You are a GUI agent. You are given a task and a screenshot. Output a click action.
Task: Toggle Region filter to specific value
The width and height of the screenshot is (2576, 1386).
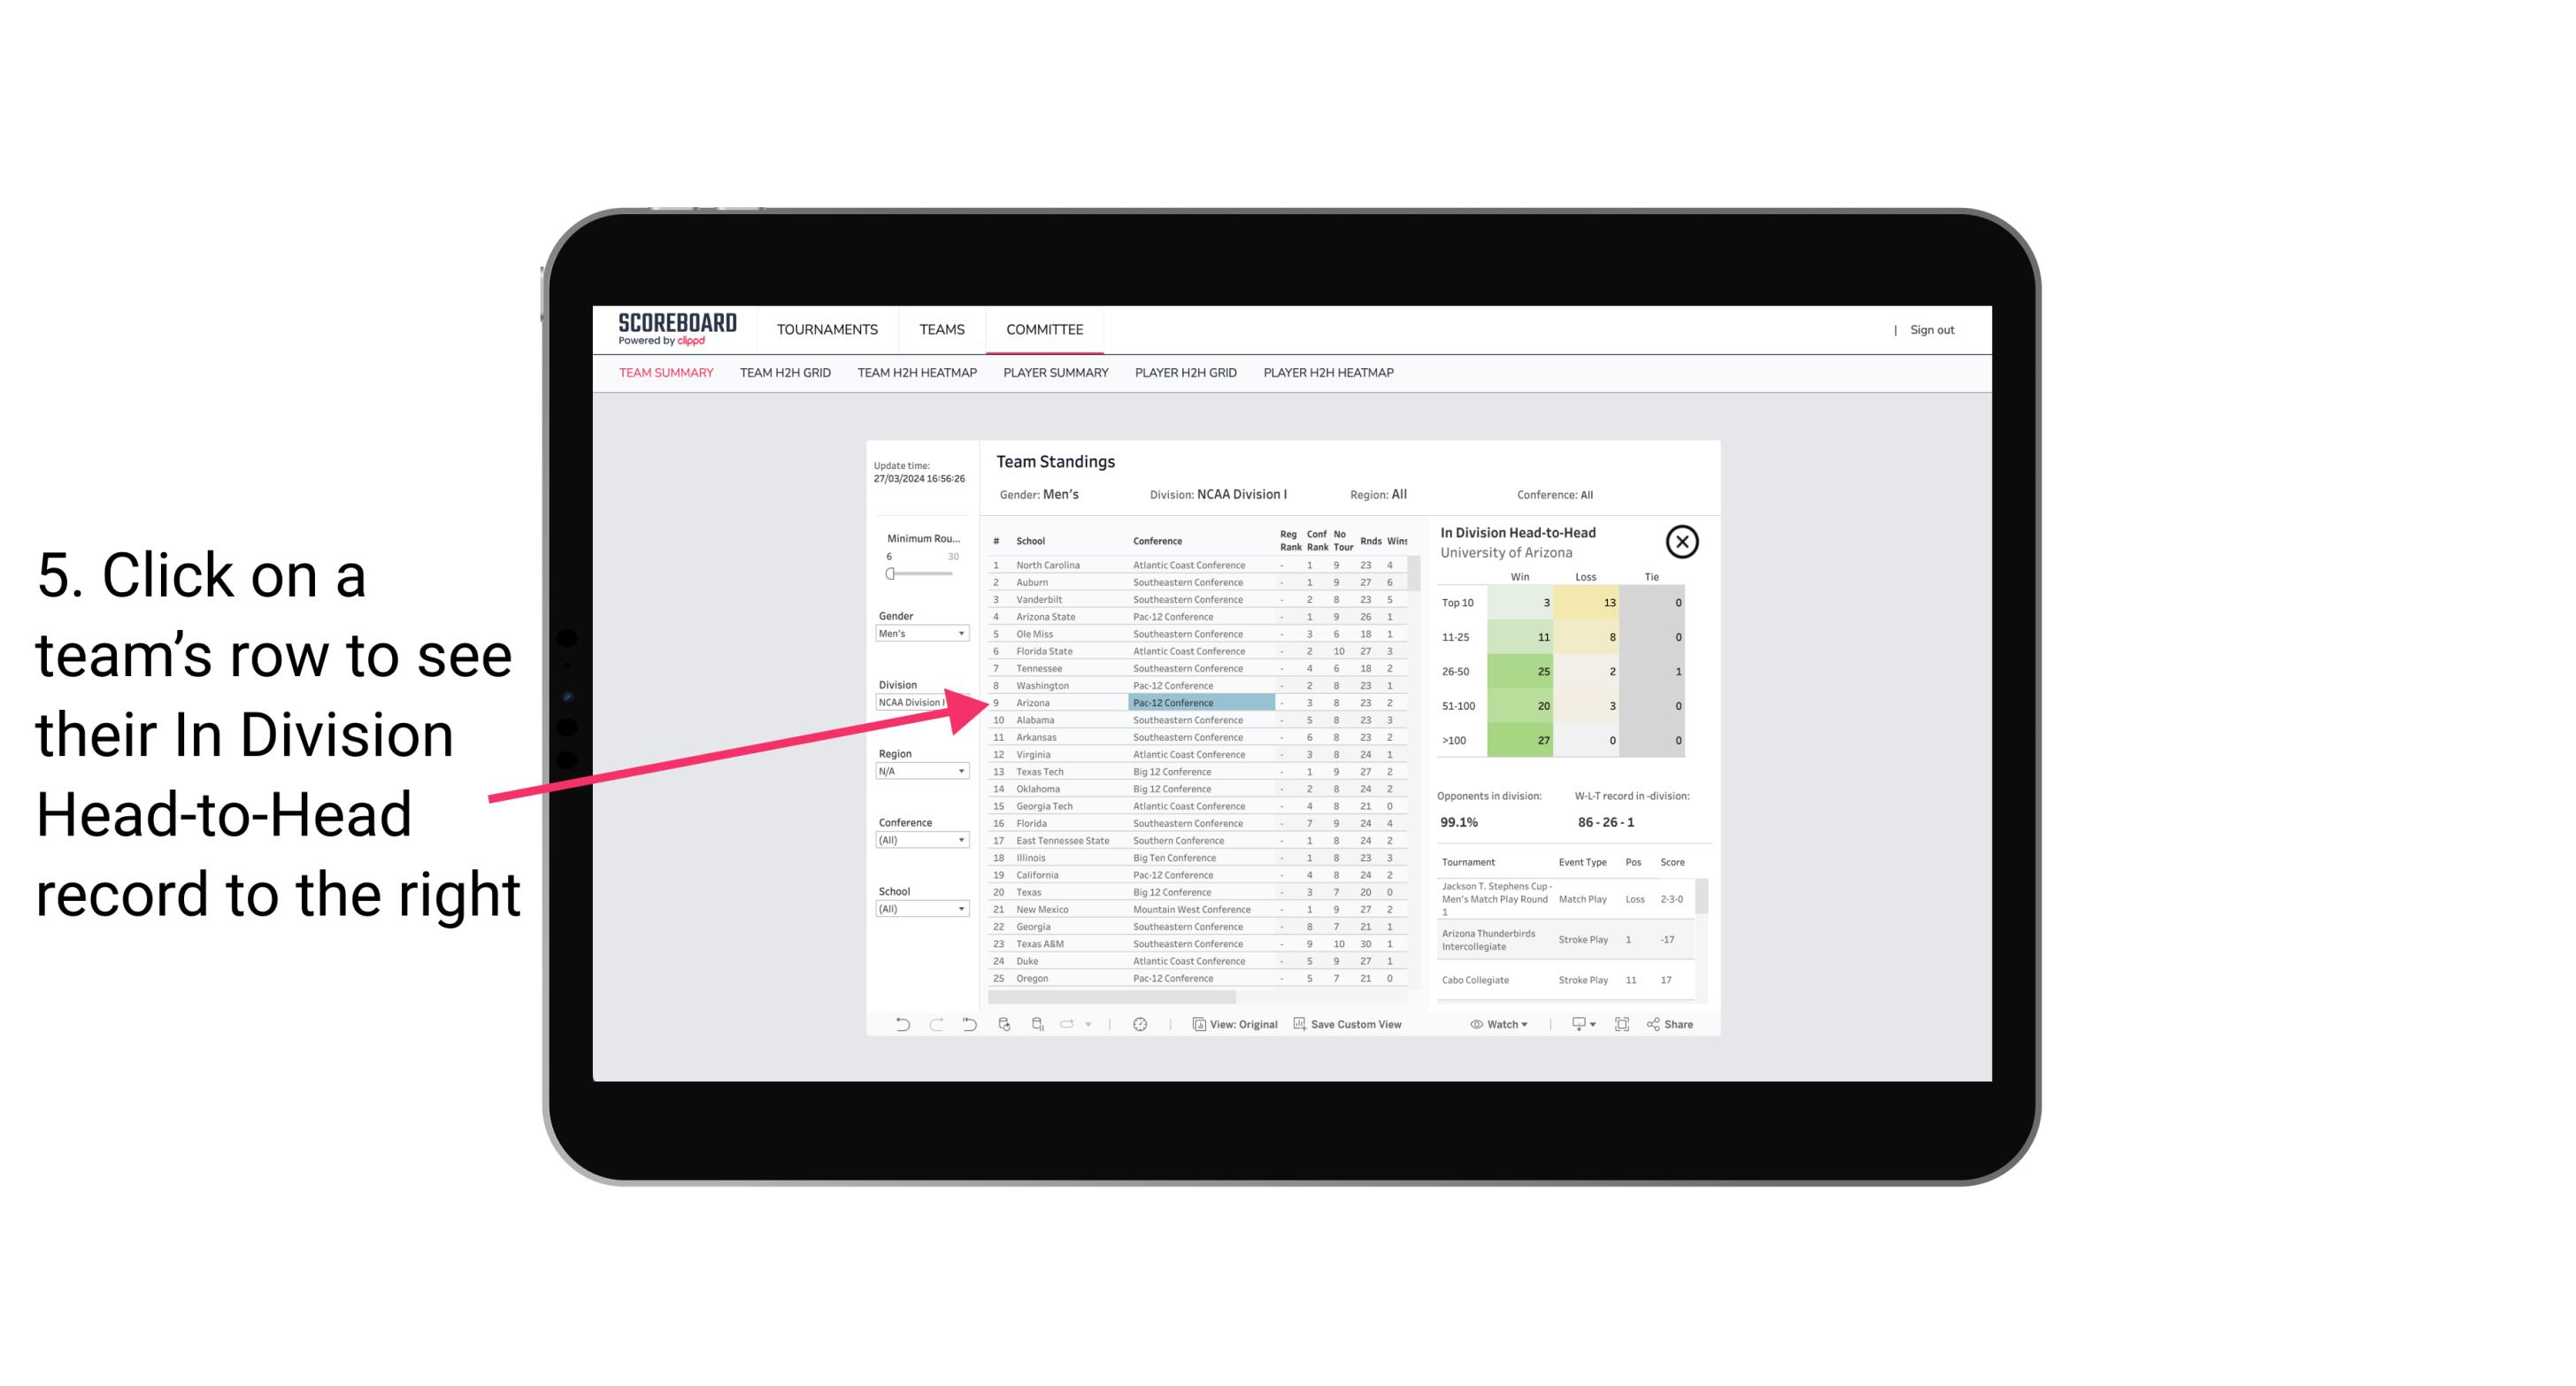(918, 772)
